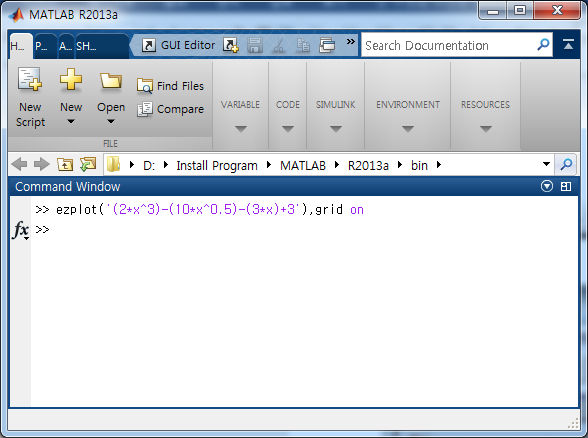The image size is (588, 438).
Task: Click Compare files button
Action: (x=171, y=109)
